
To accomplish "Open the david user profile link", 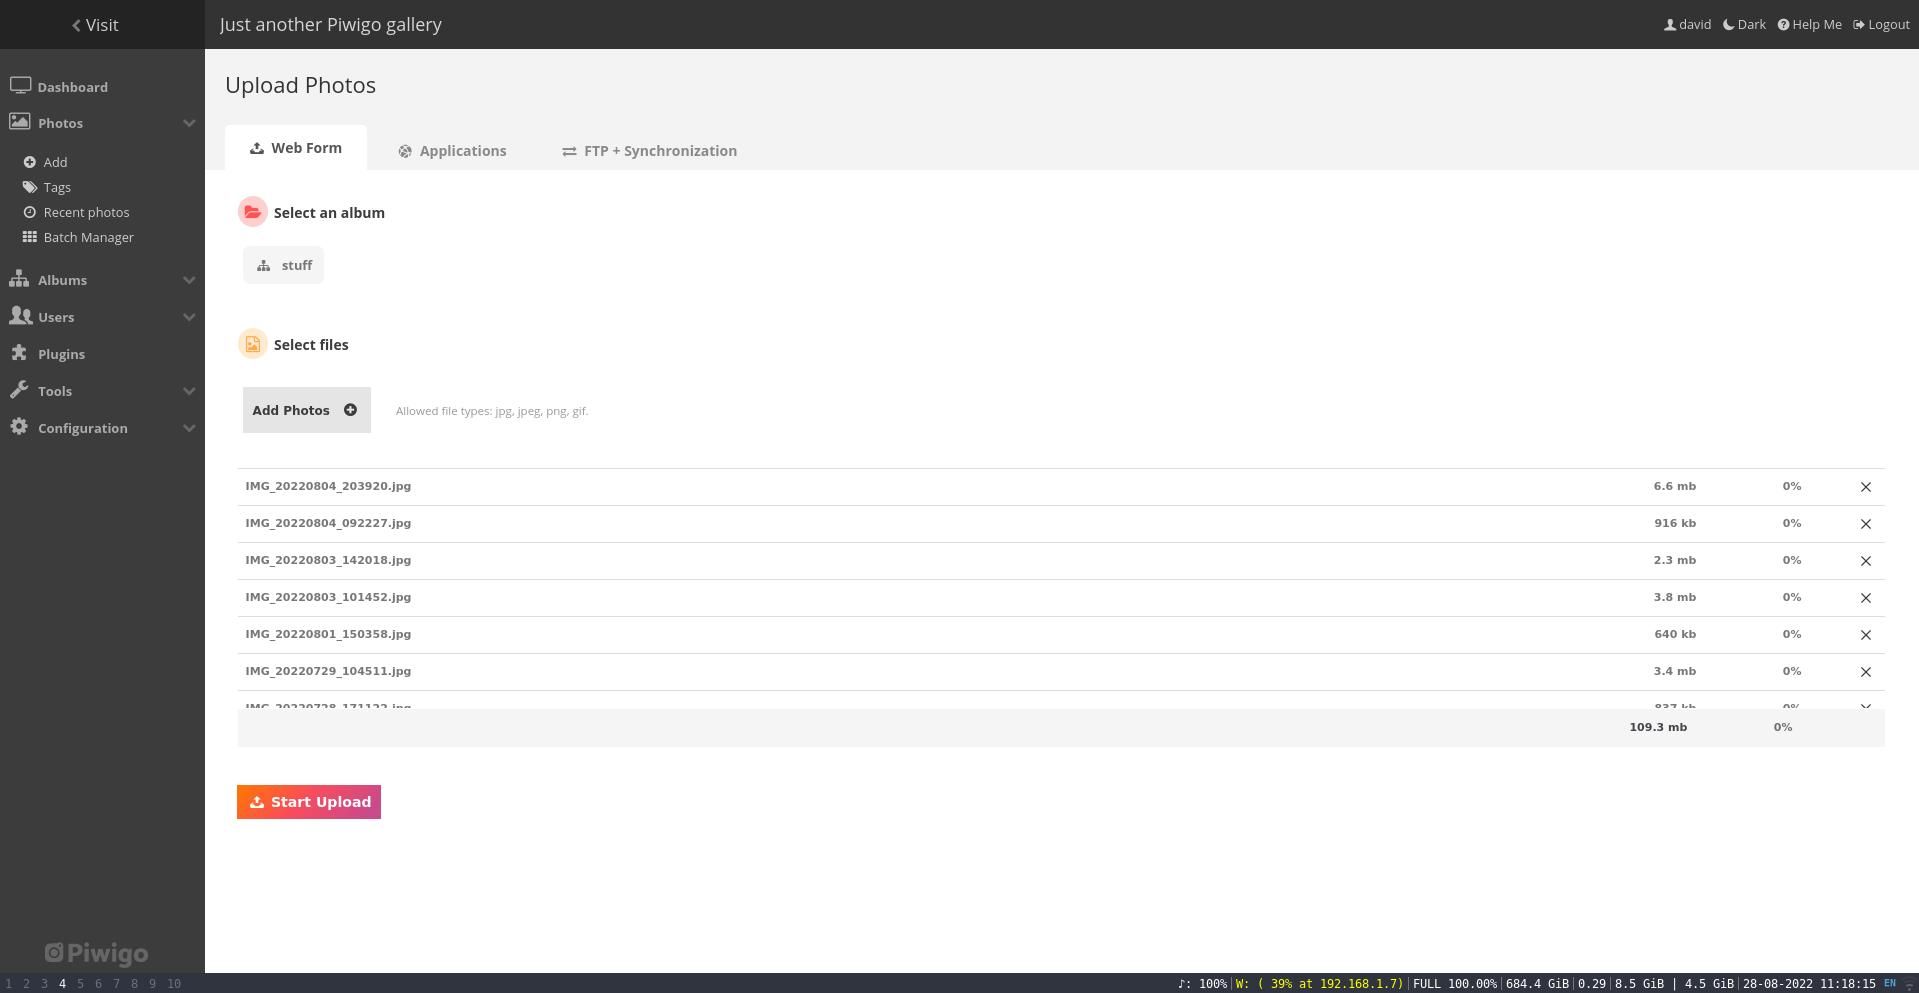I will tap(1687, 24).
